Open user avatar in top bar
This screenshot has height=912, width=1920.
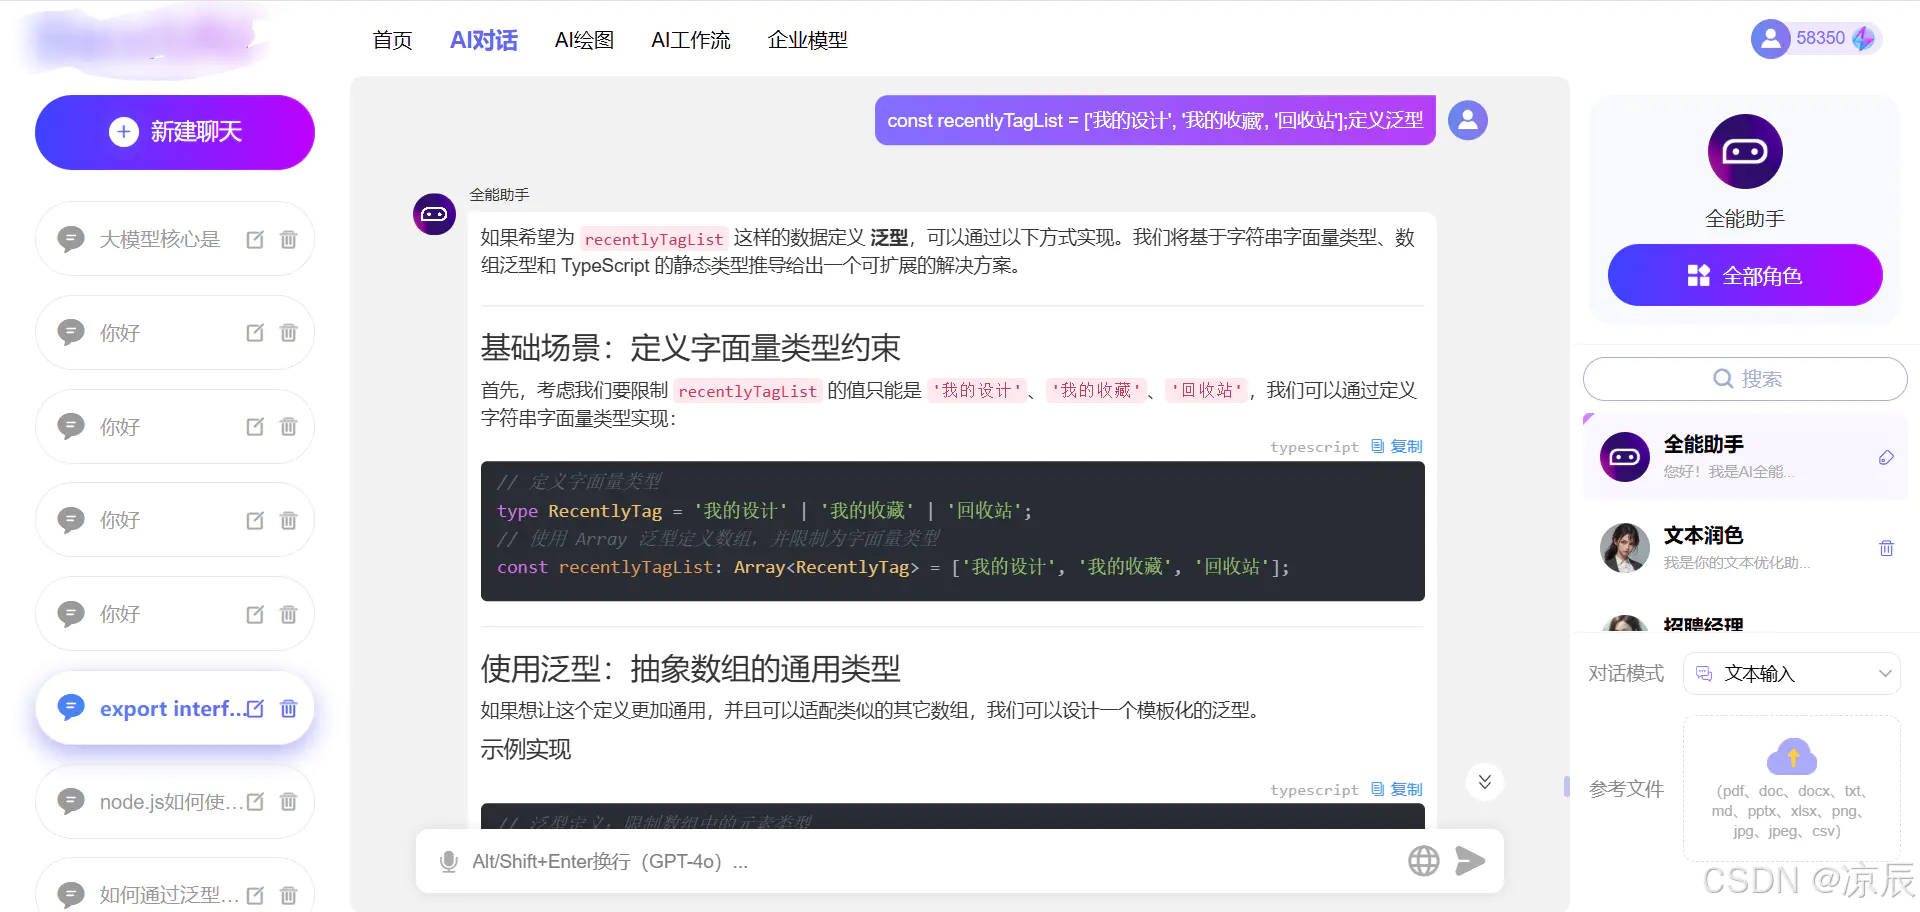[1770, 39]
